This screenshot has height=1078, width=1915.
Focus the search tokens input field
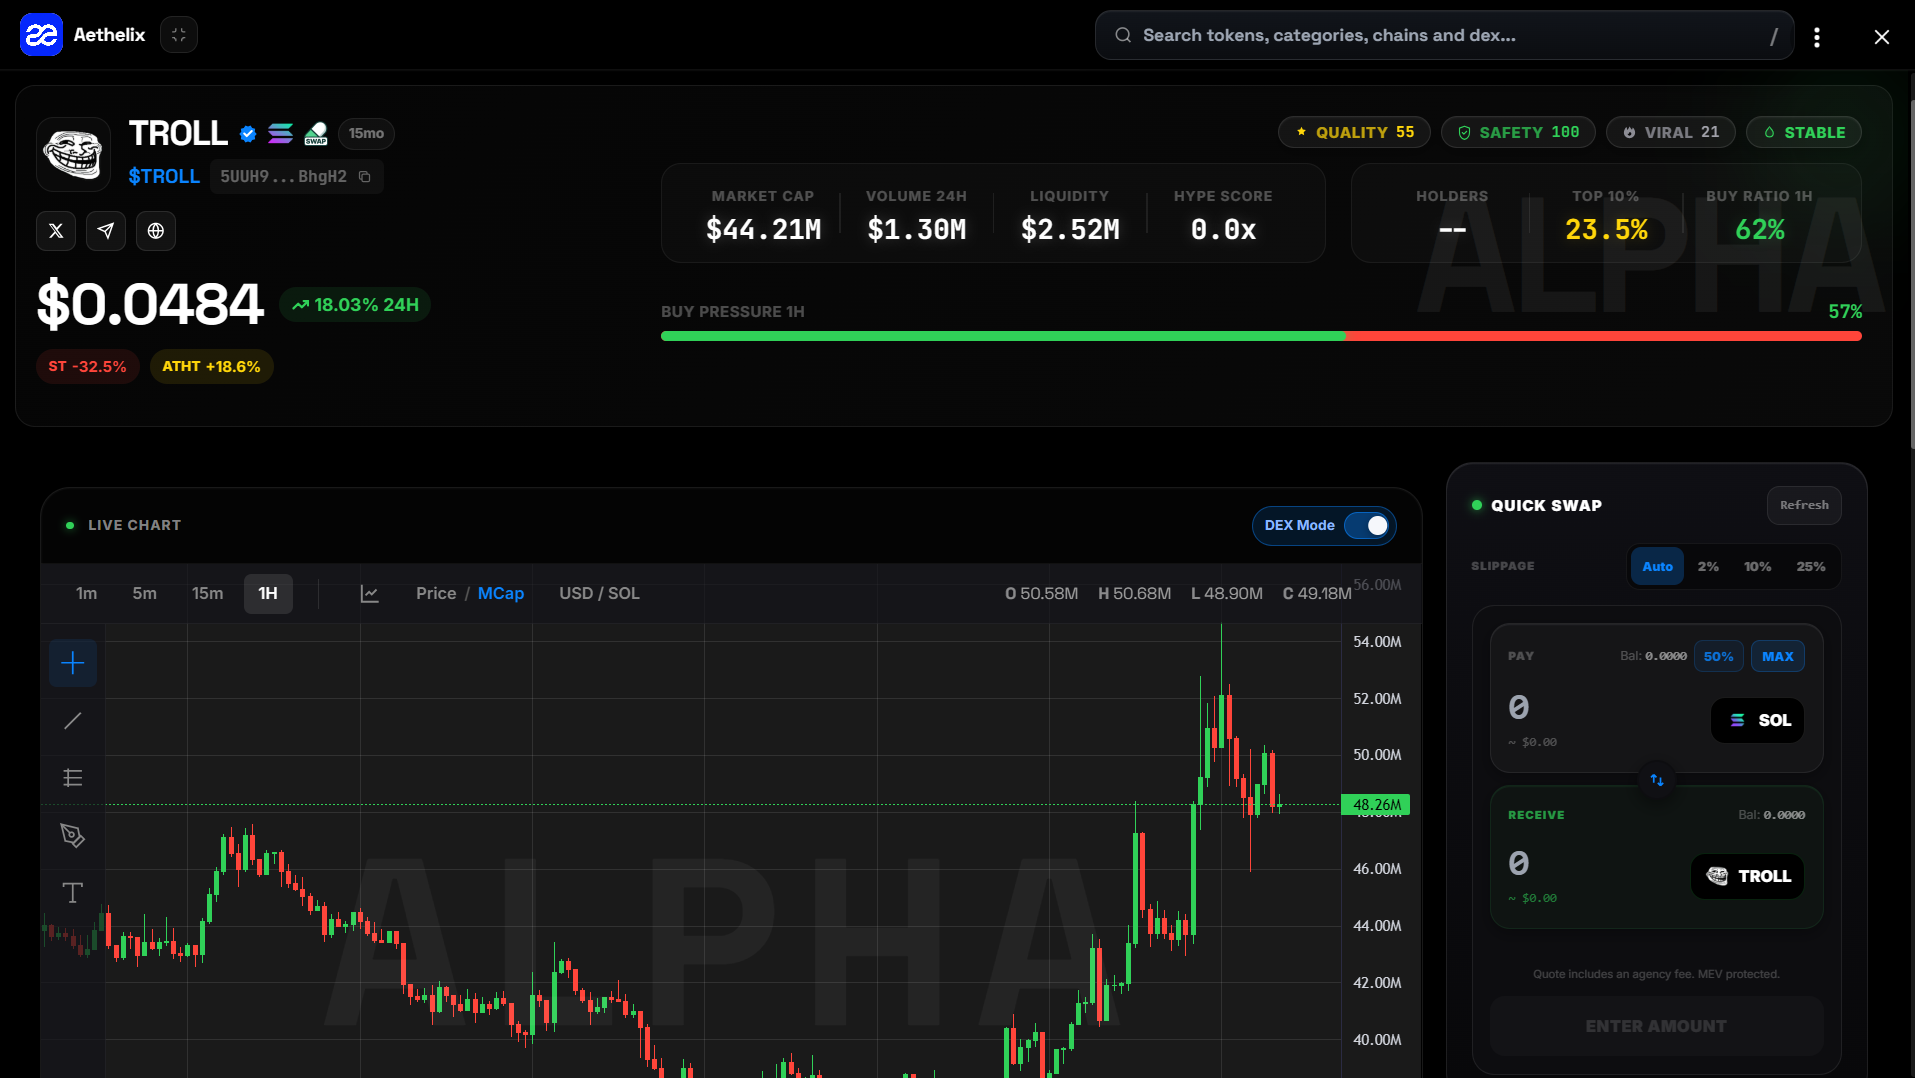(x=1444, y=35)
